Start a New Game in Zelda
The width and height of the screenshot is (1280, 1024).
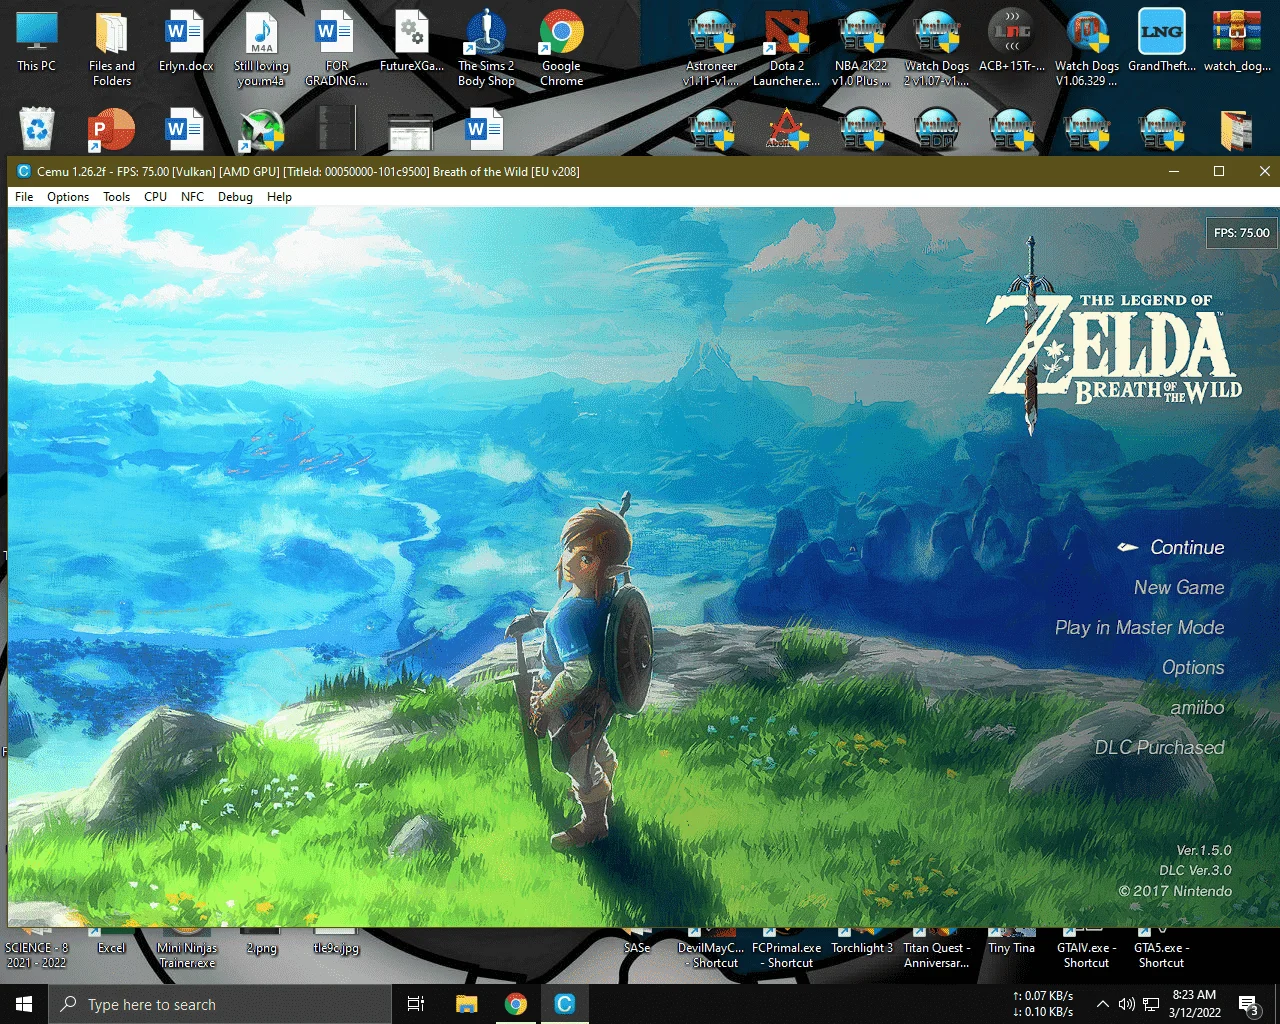1179,587
